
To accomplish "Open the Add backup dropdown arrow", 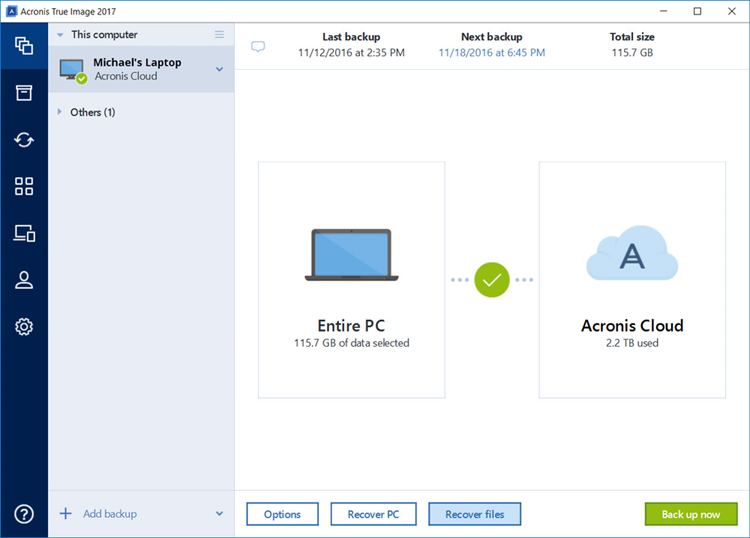I will point(219,514).
